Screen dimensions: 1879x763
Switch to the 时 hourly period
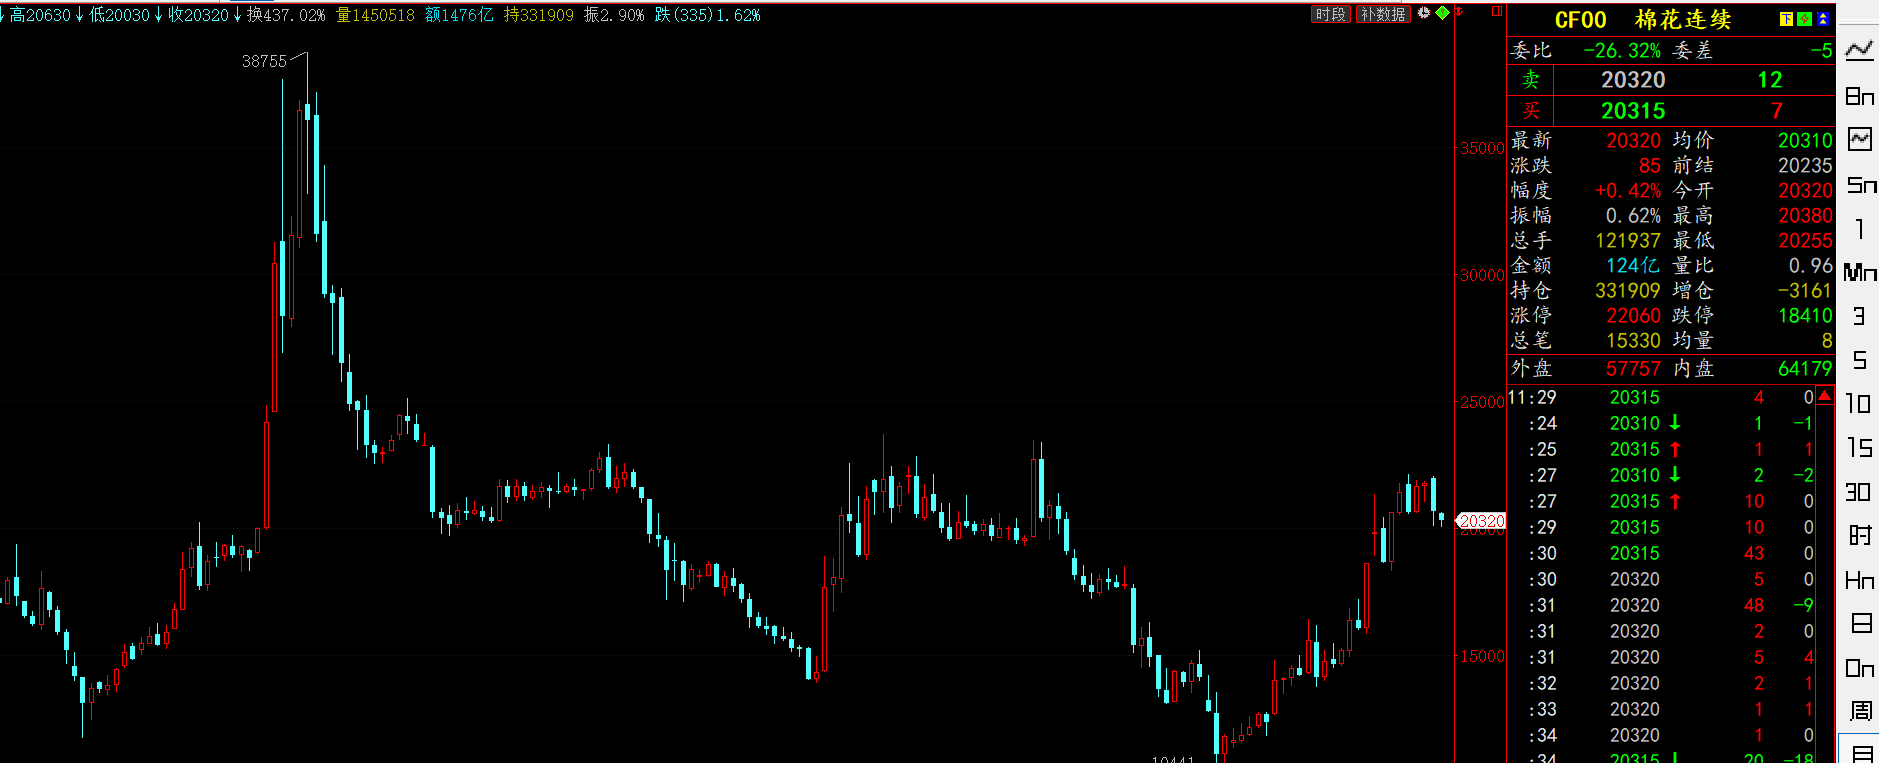tap(1860, 535)
